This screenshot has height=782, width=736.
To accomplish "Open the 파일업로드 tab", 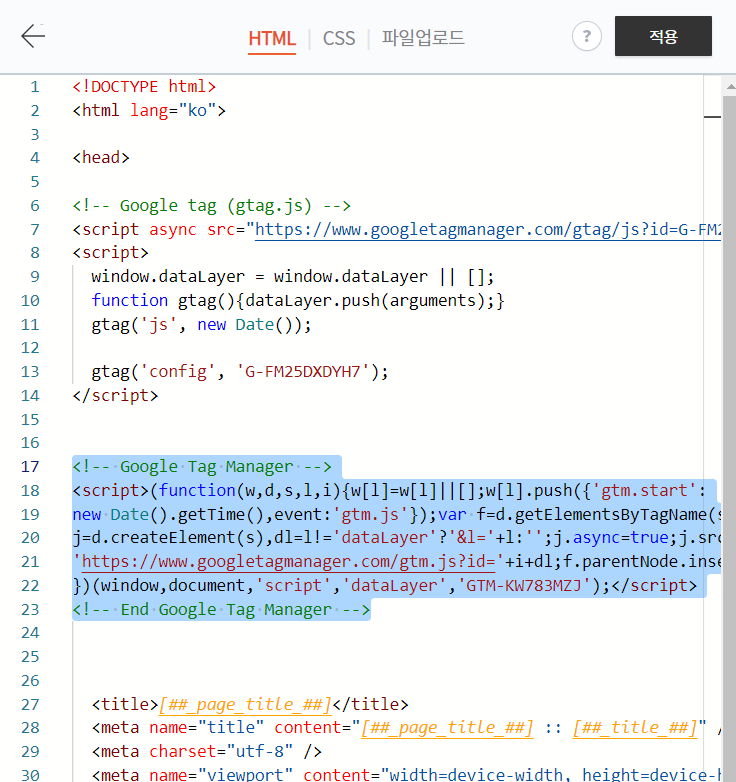I will tap(423, 38).
